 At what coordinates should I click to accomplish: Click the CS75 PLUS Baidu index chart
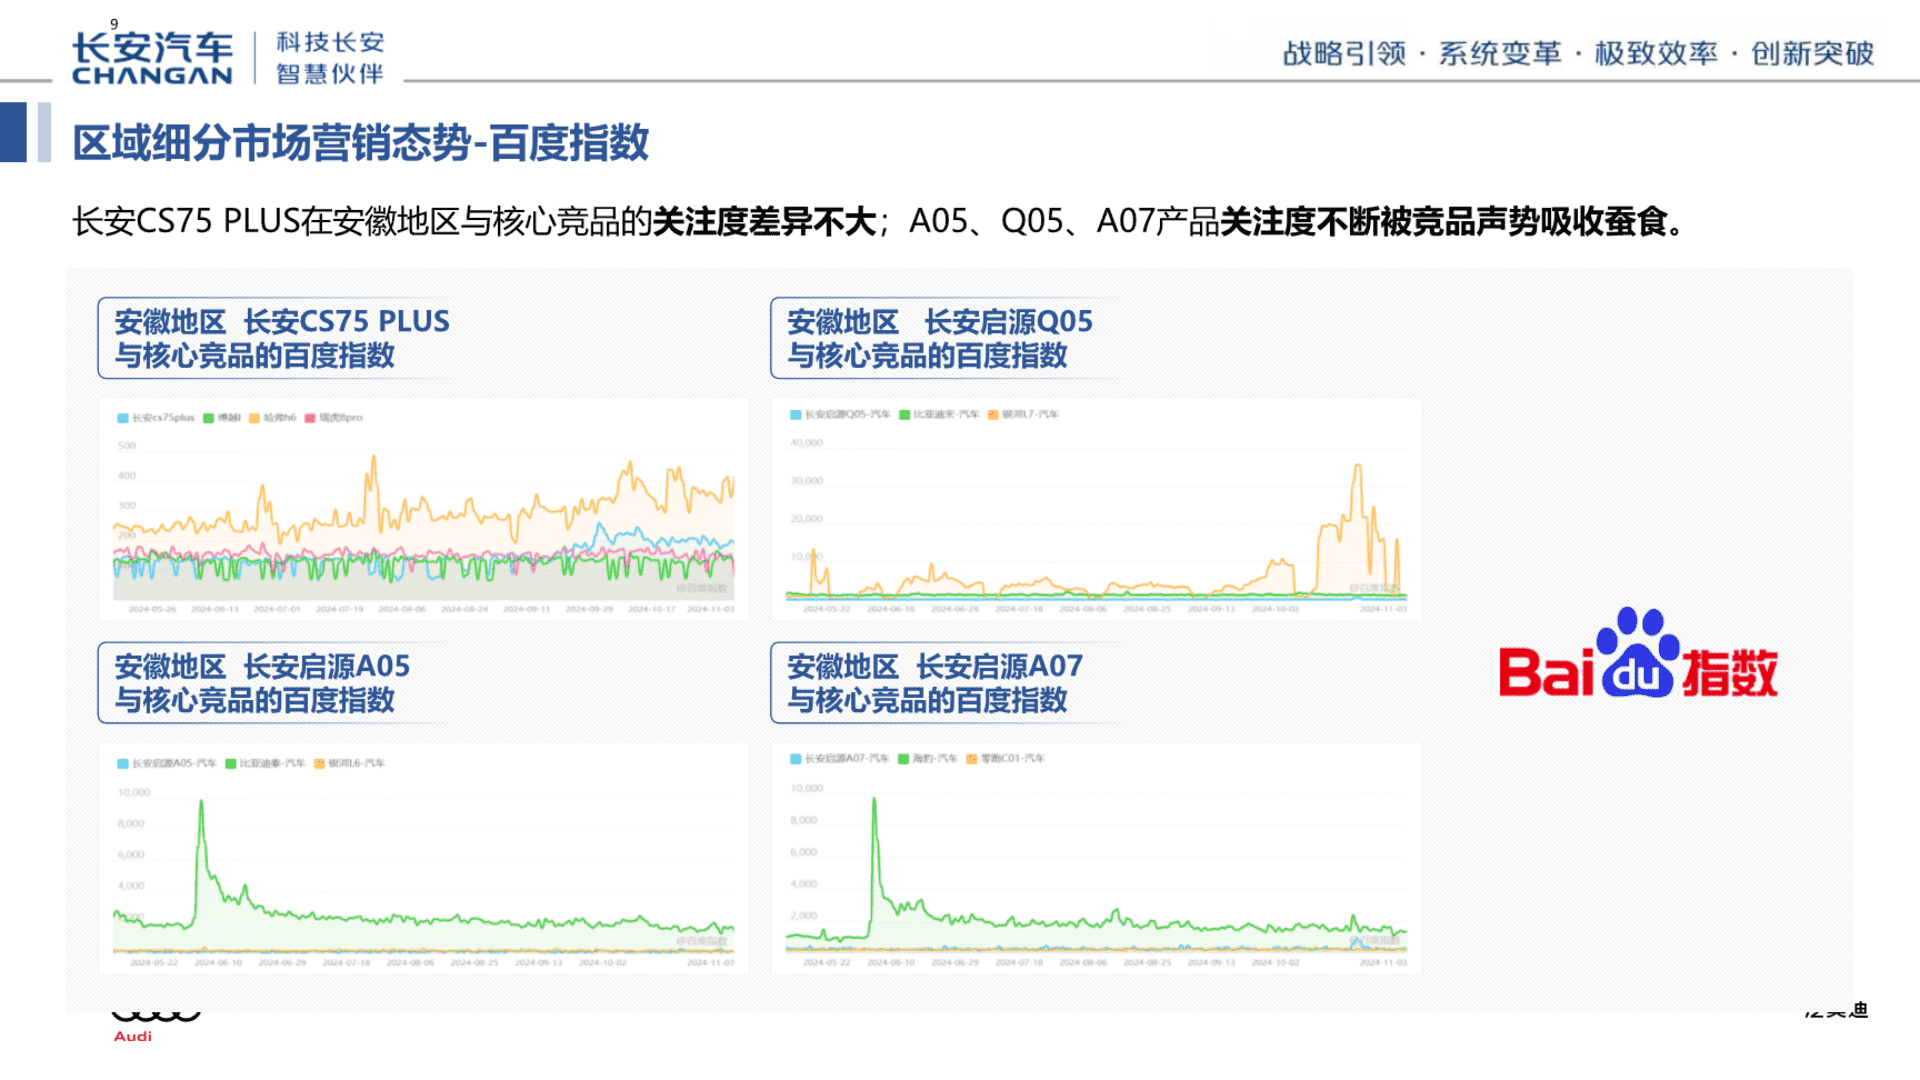pyautogui.click(x=424, y=509)
